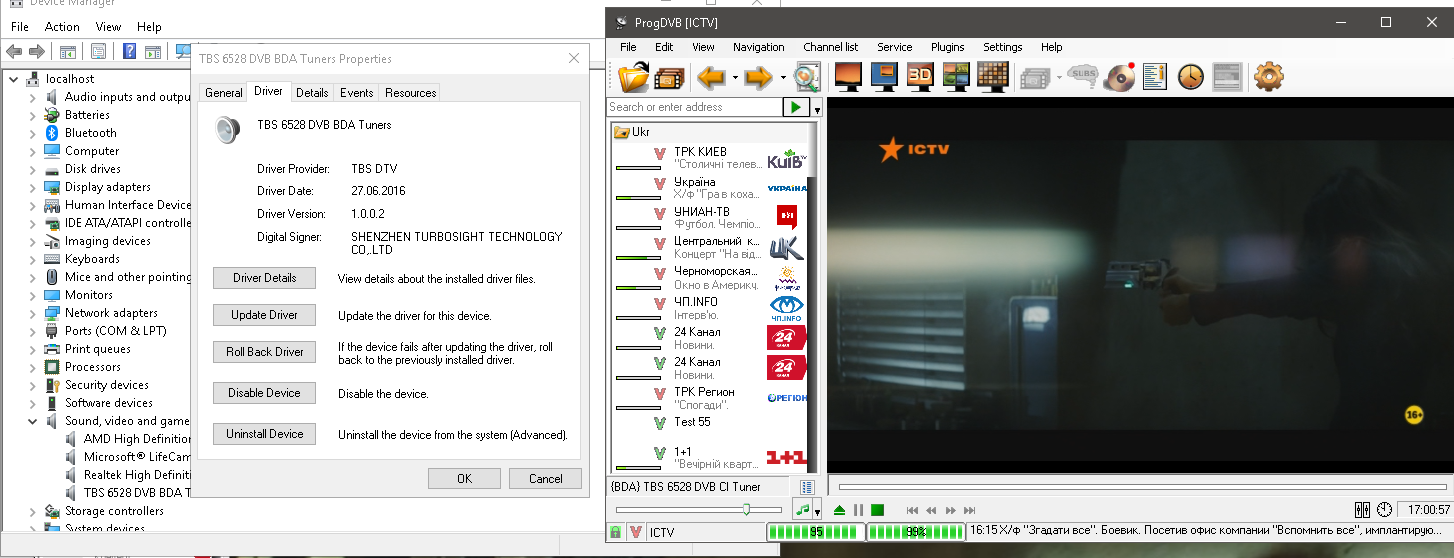The width and height of the screenshot is (1454, 558).
Task: Click the Update Driver button
Action: 265,315
